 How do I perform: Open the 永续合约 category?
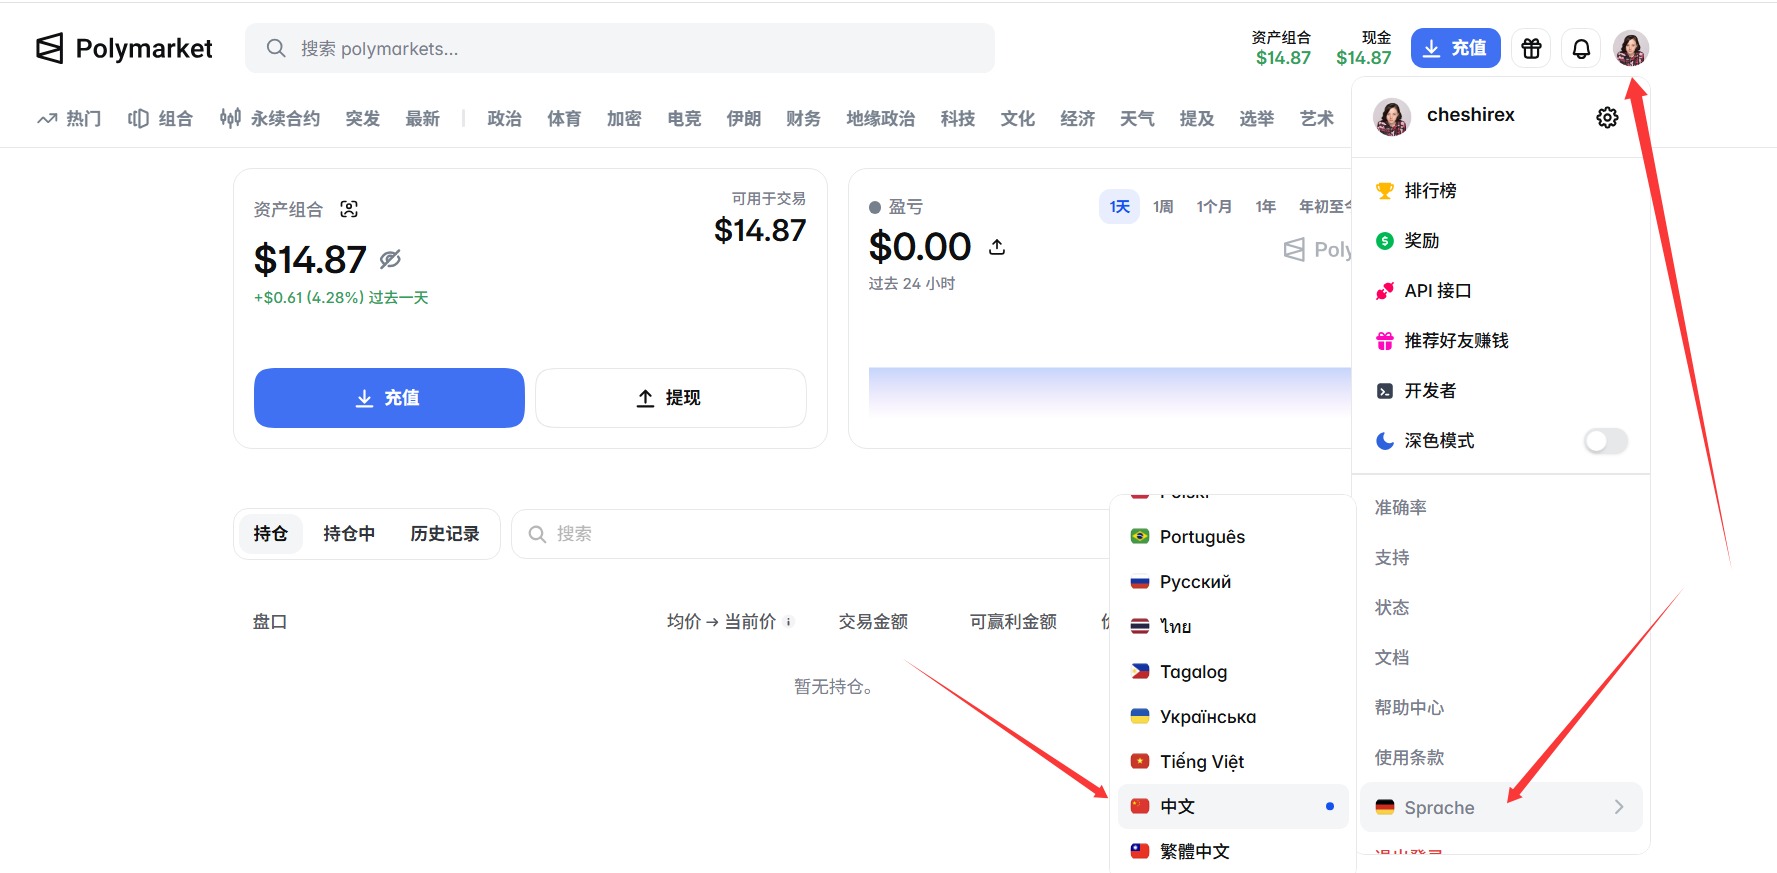click(270, 118)
